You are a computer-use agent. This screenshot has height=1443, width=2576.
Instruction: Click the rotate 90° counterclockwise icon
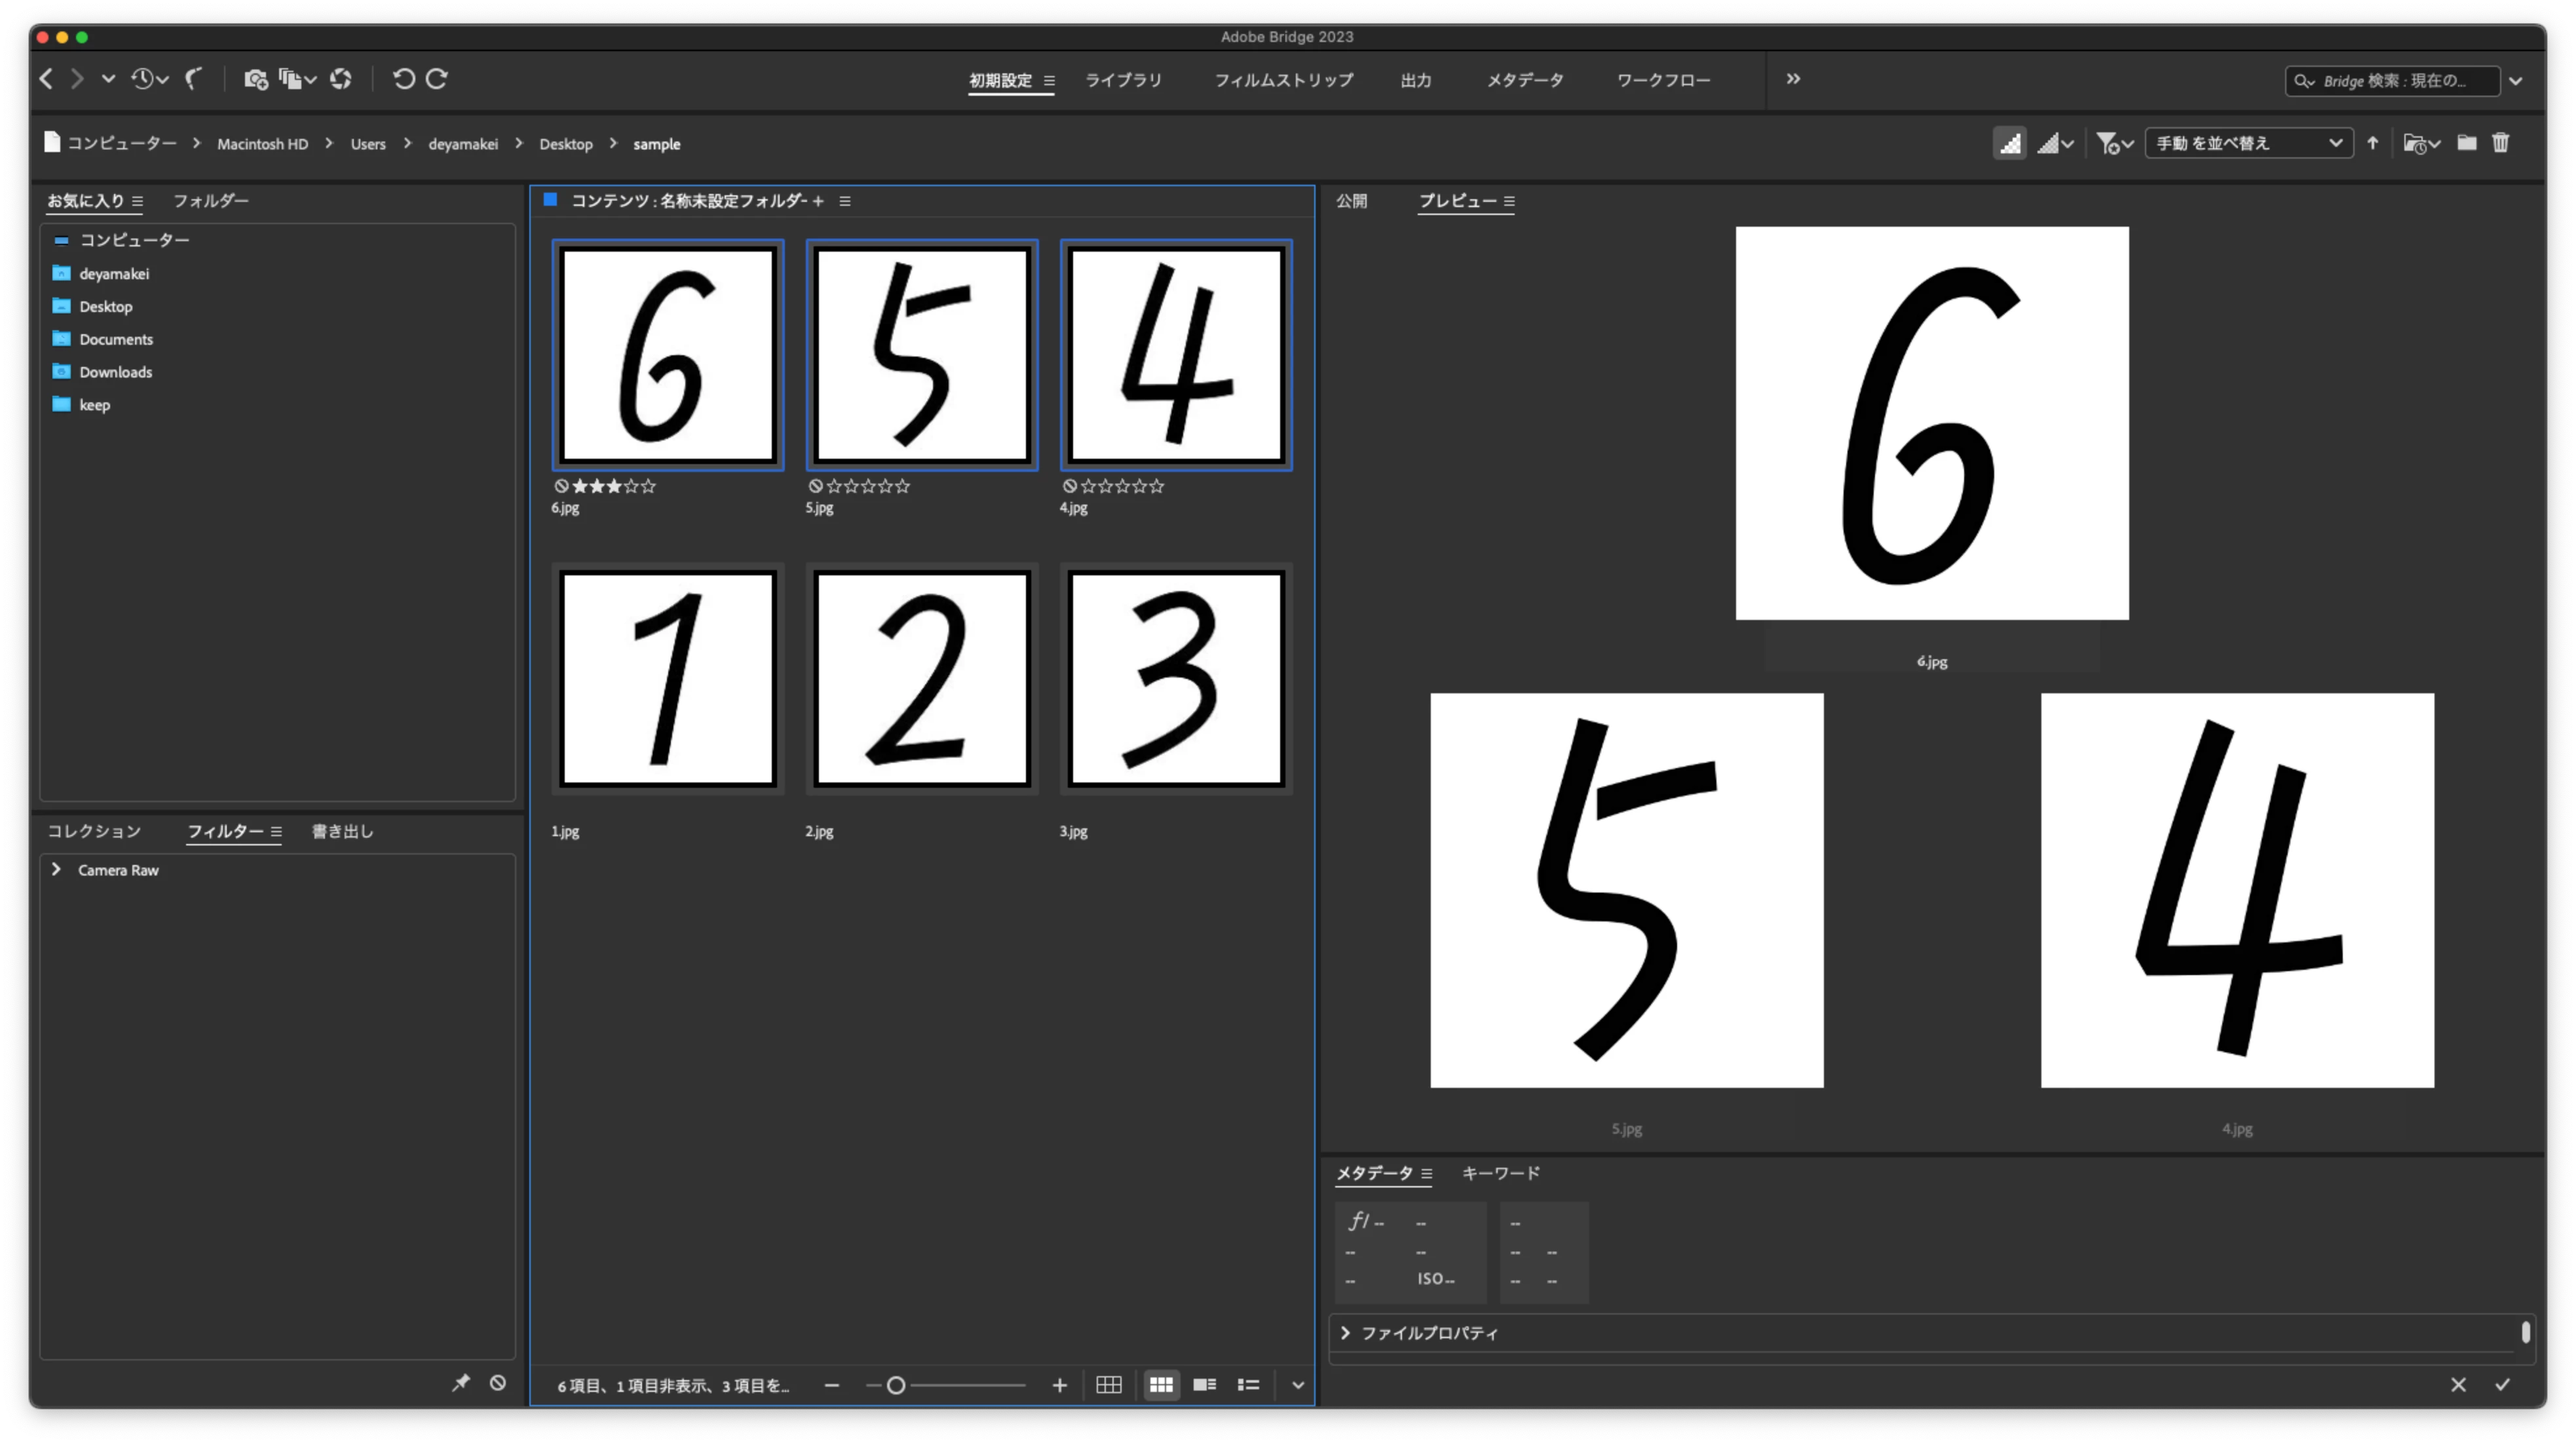point(403,79)
